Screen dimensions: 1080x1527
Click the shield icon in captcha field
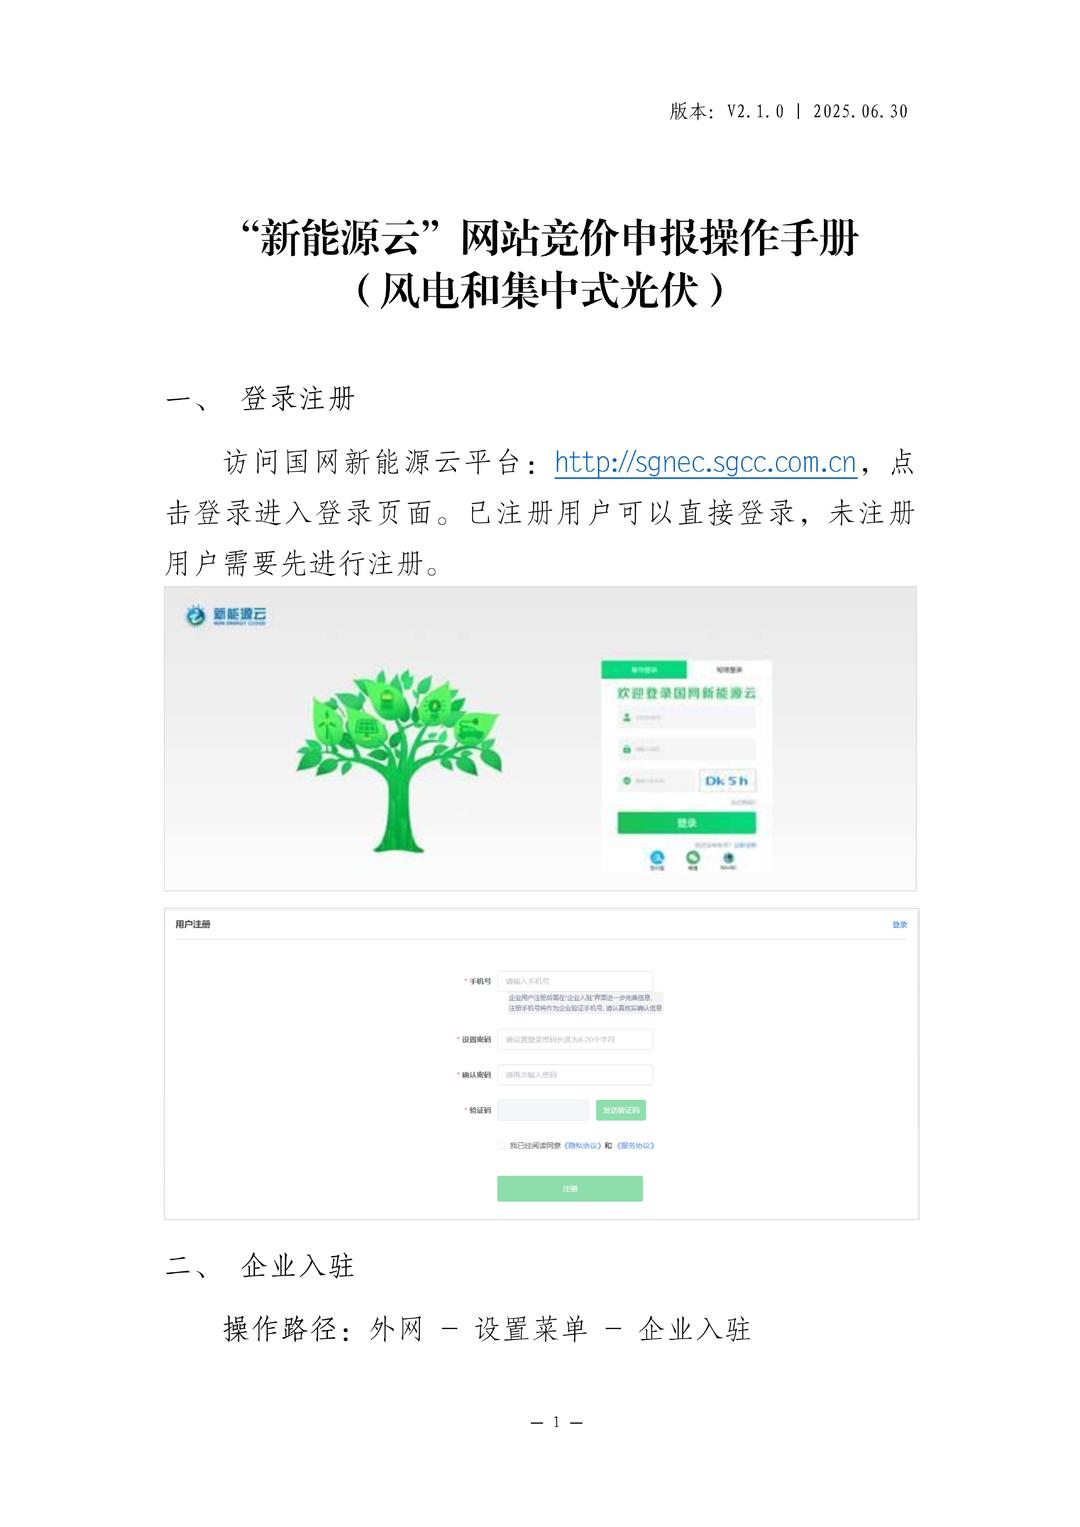pos(627,780)
